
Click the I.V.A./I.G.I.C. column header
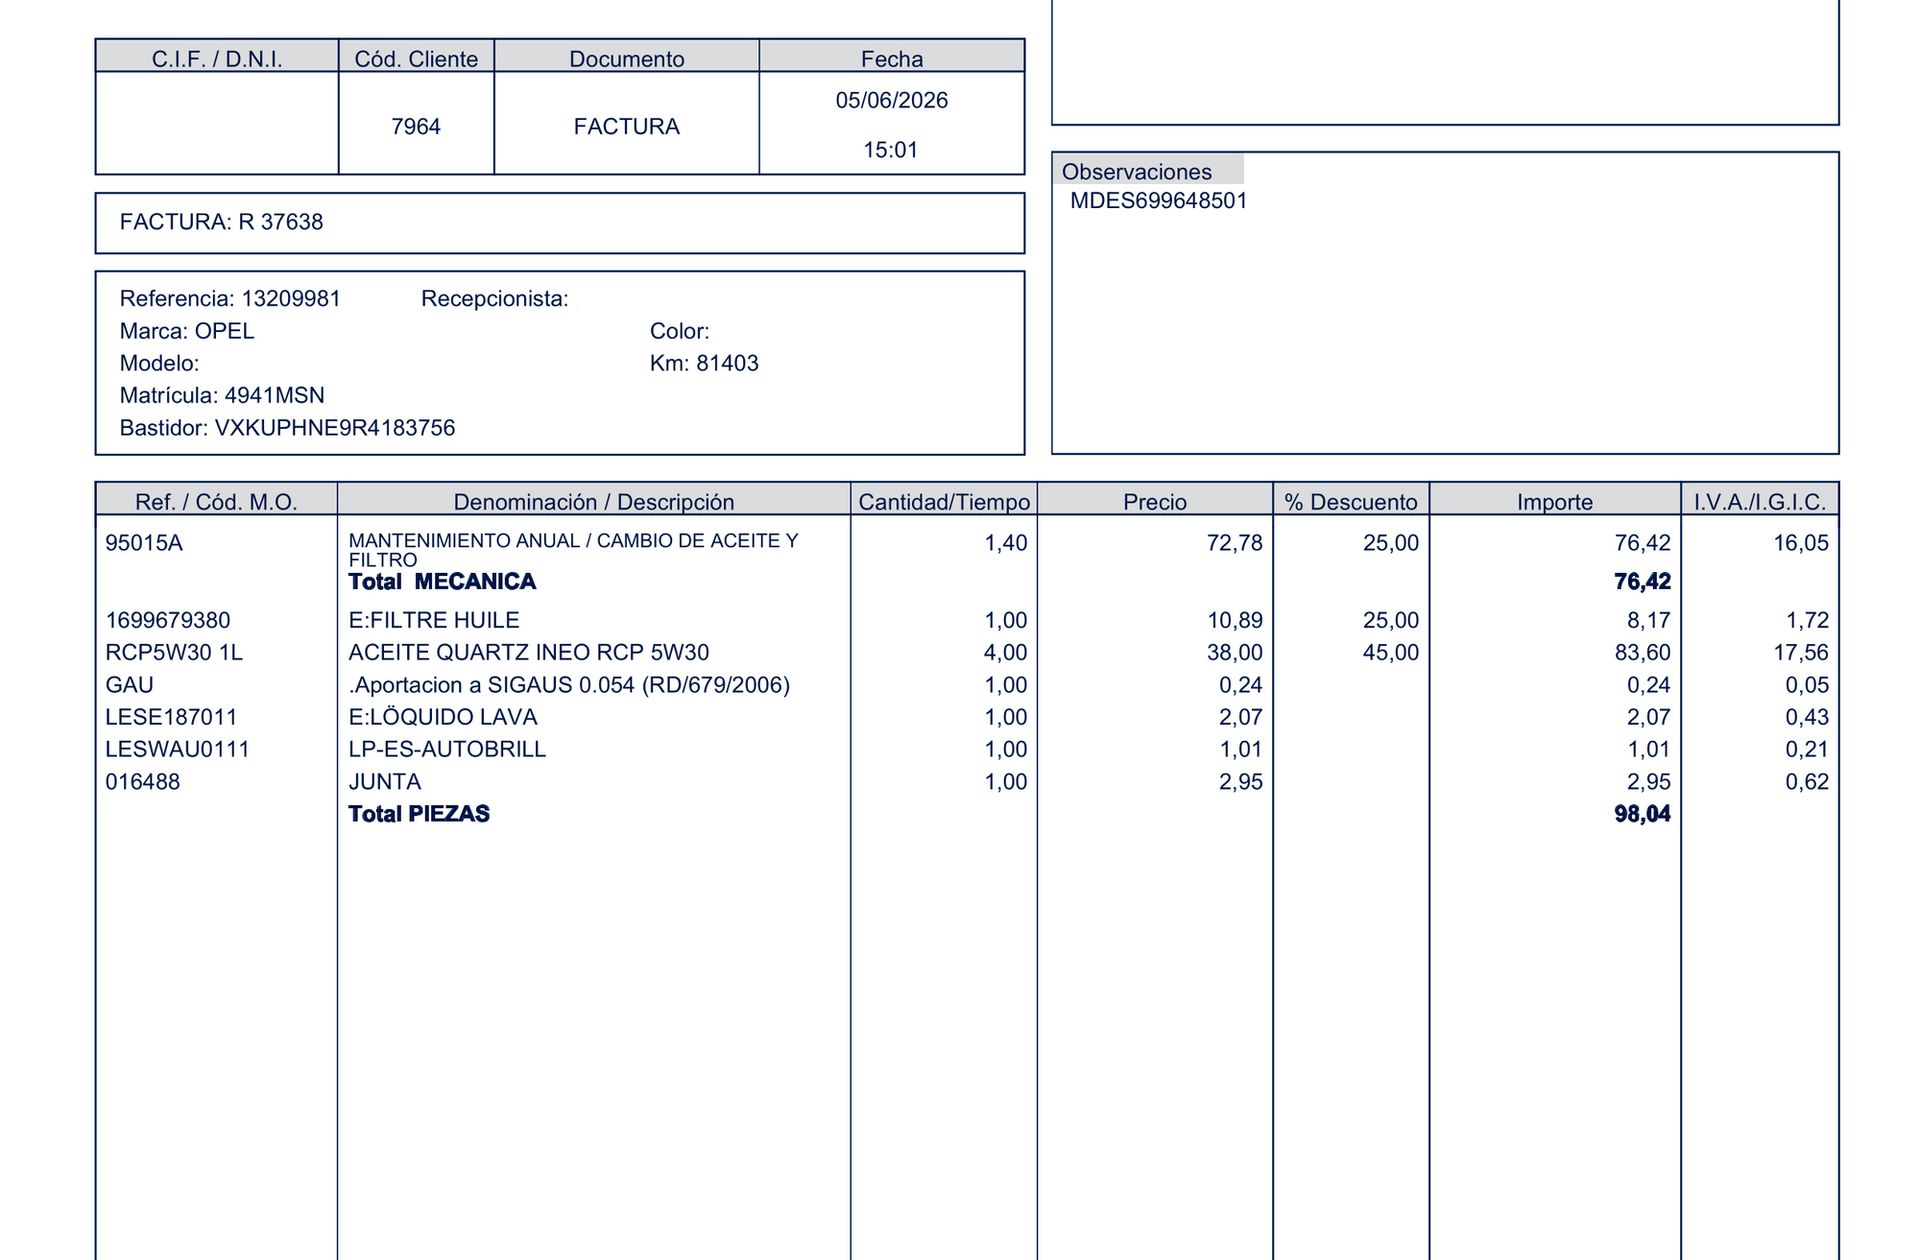pyautogui.click(x=1760, y=502)
